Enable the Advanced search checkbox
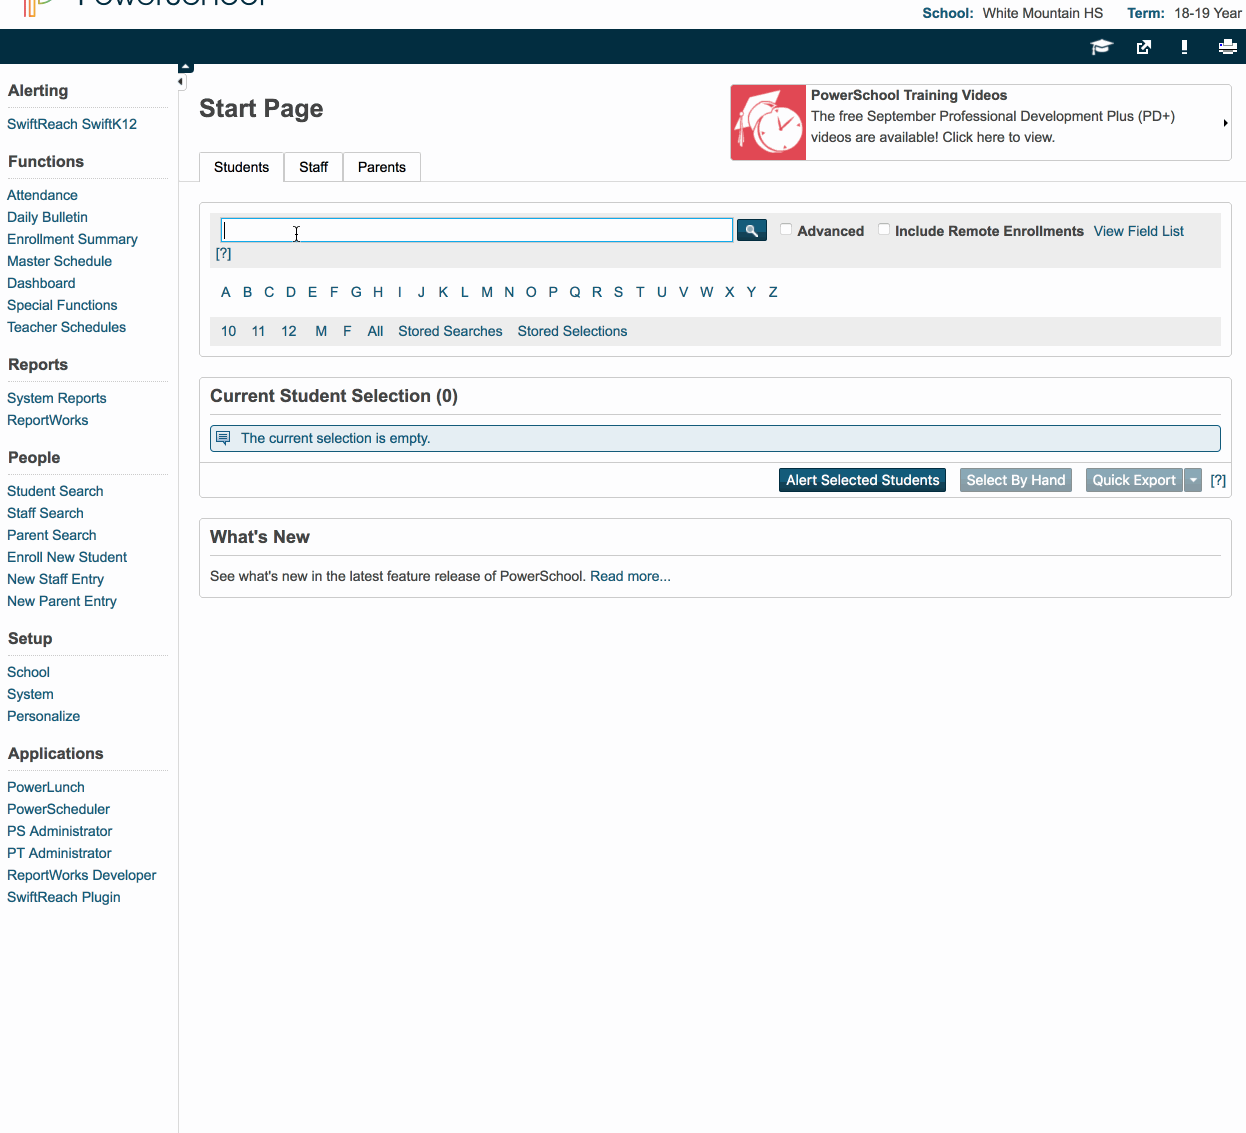Viewport: 1246px width, 1133px height. (786, 229)
